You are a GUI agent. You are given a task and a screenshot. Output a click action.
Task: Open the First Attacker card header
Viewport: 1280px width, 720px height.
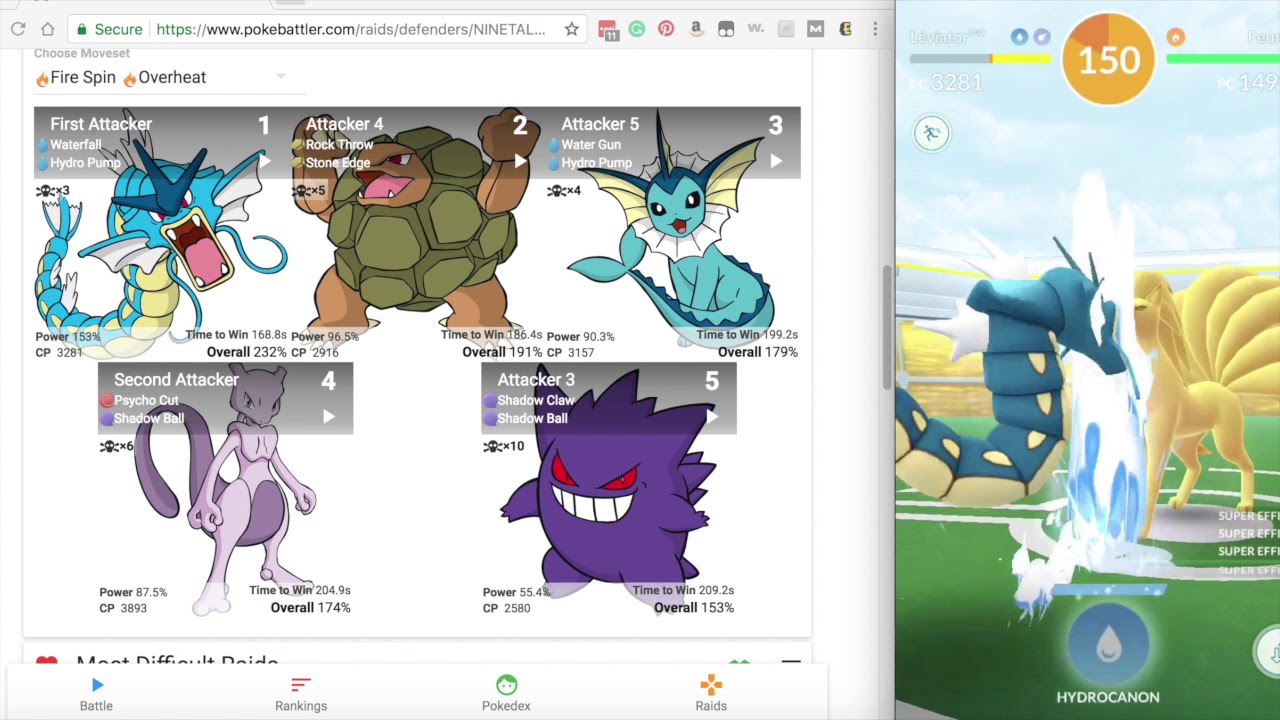tap(161, 143)
